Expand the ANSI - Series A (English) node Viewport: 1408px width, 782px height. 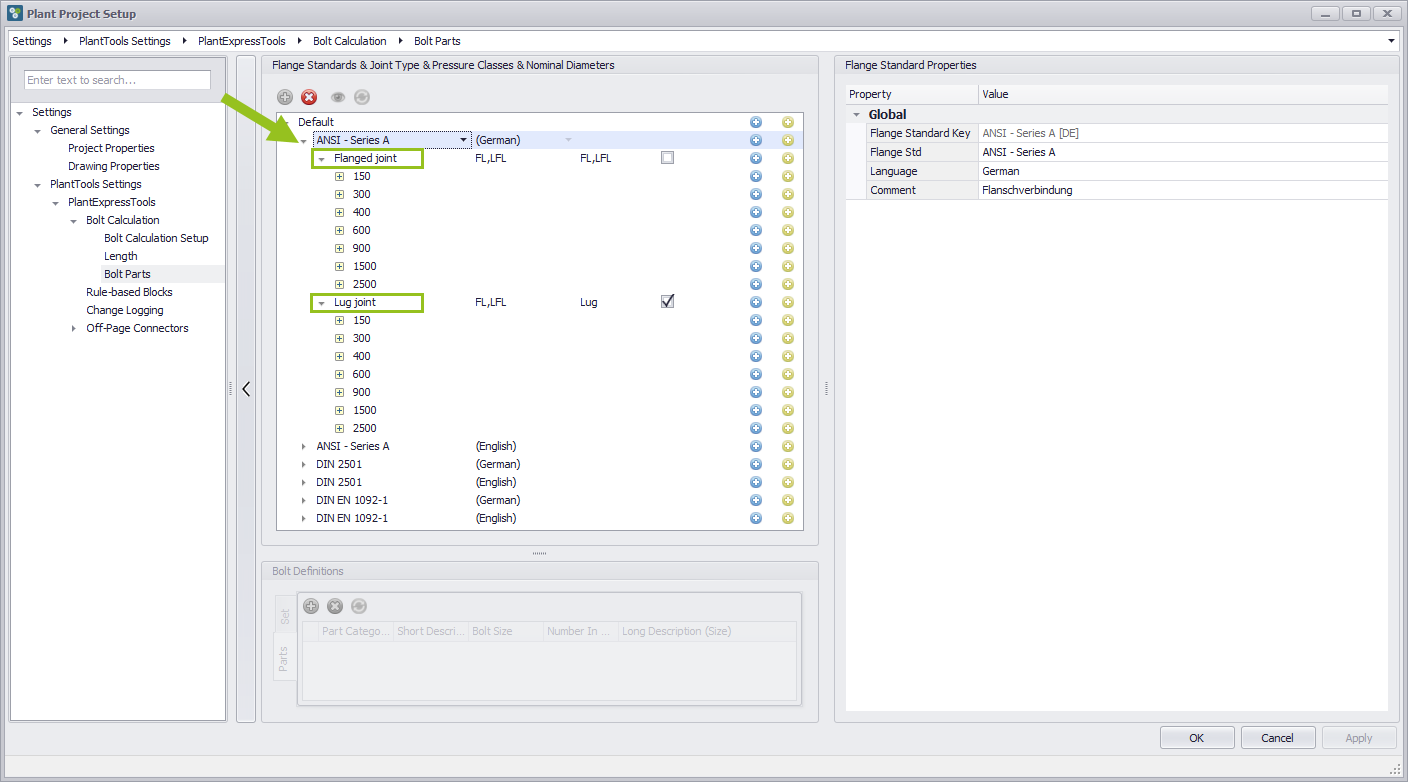point(304,446)
